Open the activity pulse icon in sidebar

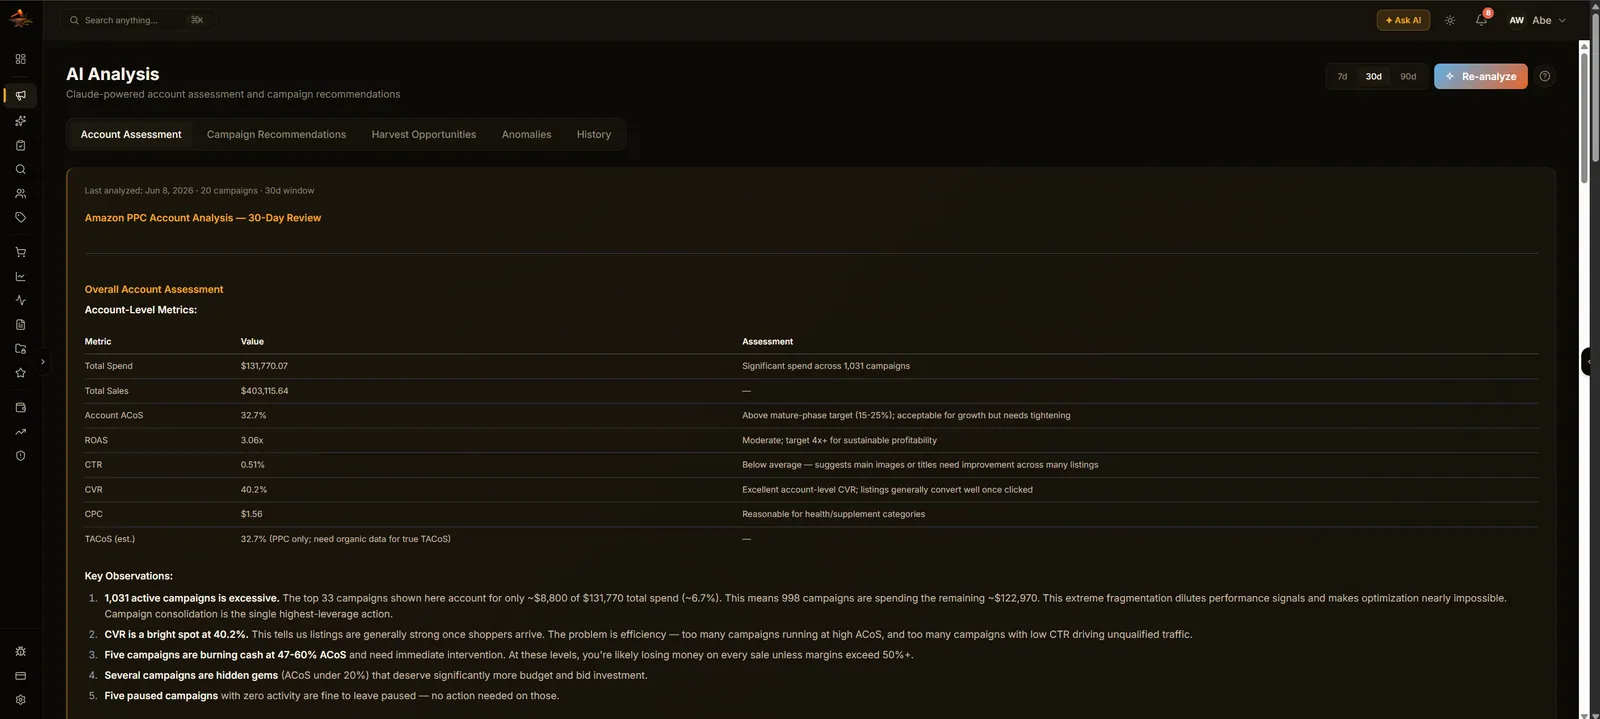[20, 300]
